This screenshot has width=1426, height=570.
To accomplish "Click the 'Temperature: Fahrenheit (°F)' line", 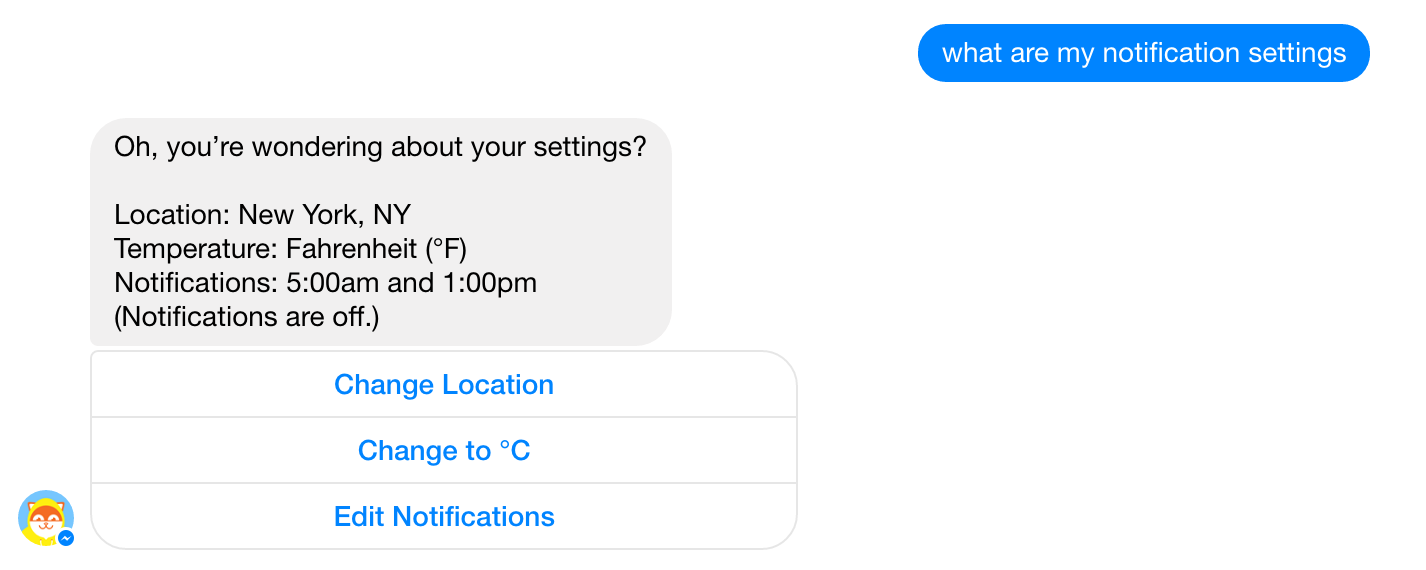I will click(290, 249).
